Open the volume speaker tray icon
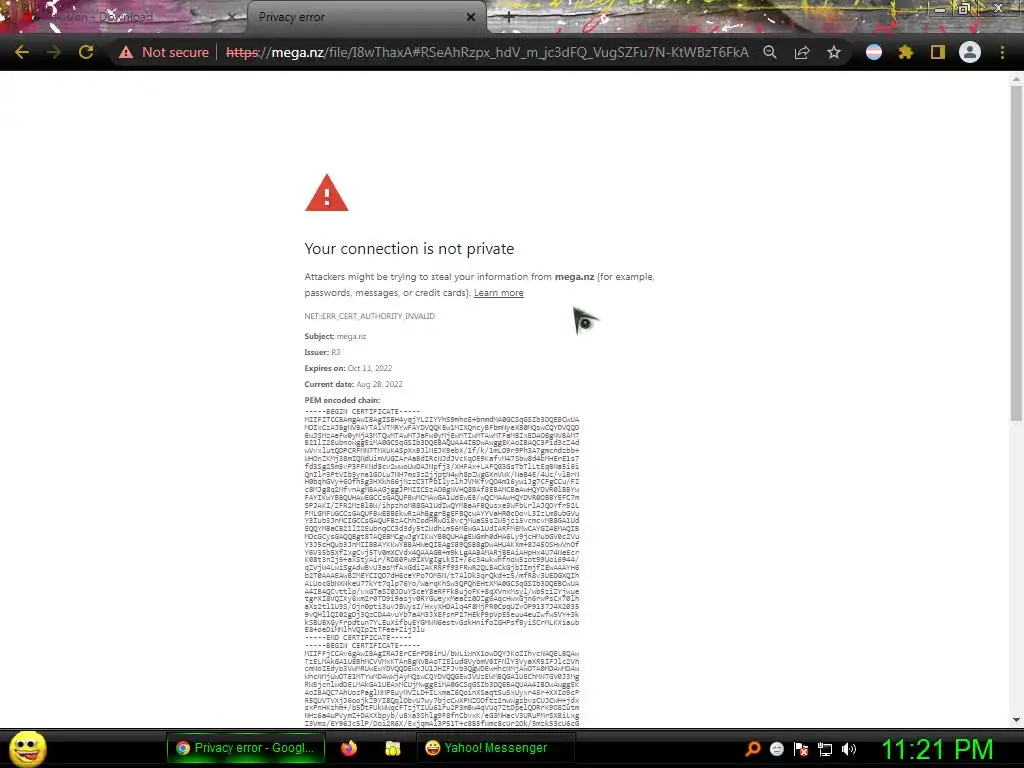Screen dimensions: 1024x768 click(849, 749)
